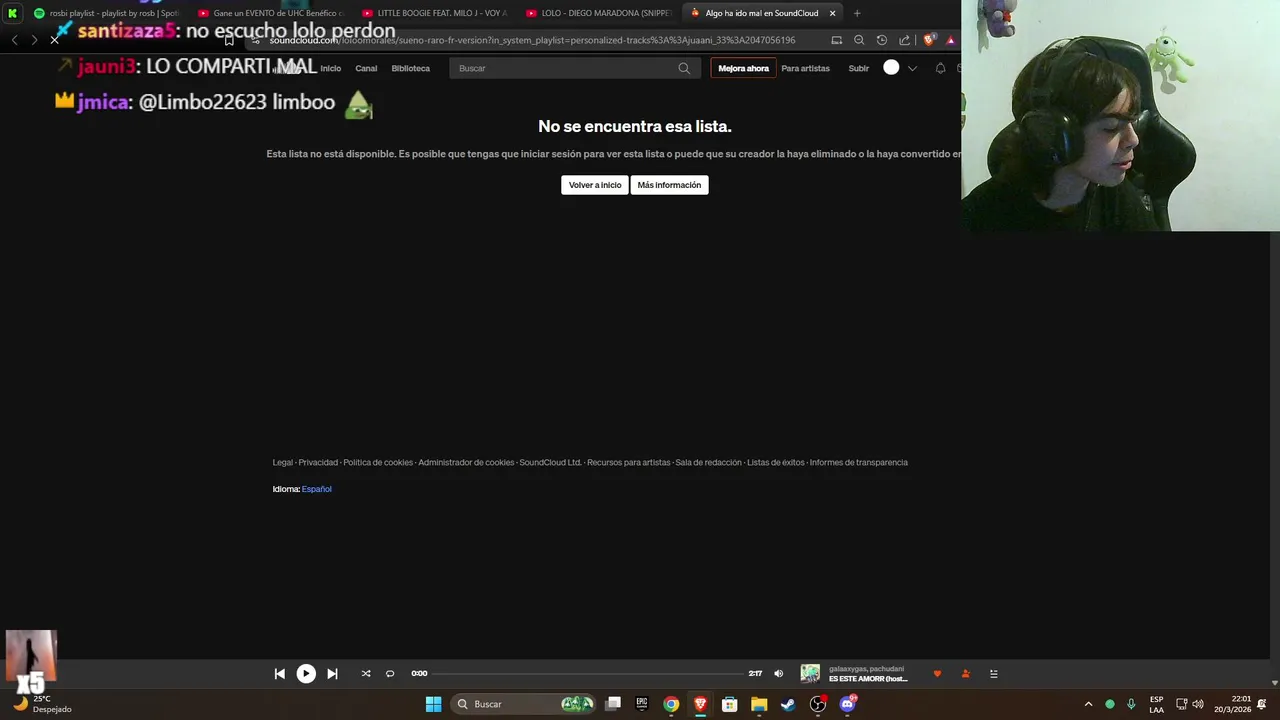Open Steam from taskbar

point(788,704)
